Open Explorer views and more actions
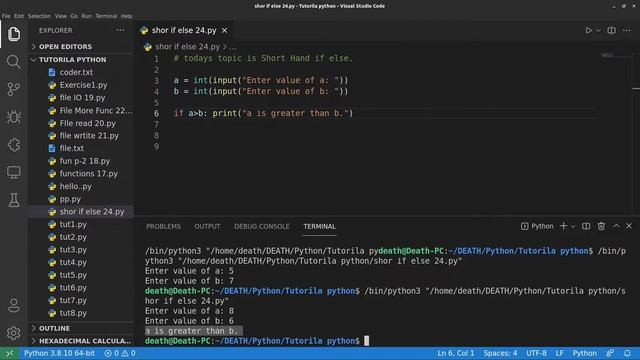 [x=120, y=30]
